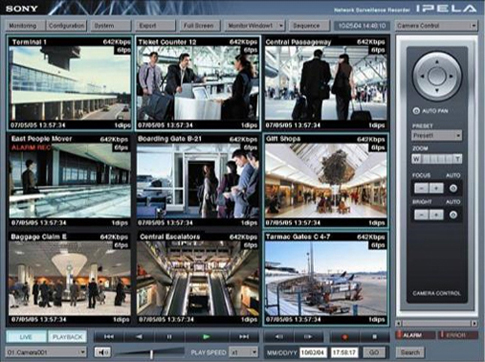Step one frame forward
485x362 pixels.
pos(308,337)
